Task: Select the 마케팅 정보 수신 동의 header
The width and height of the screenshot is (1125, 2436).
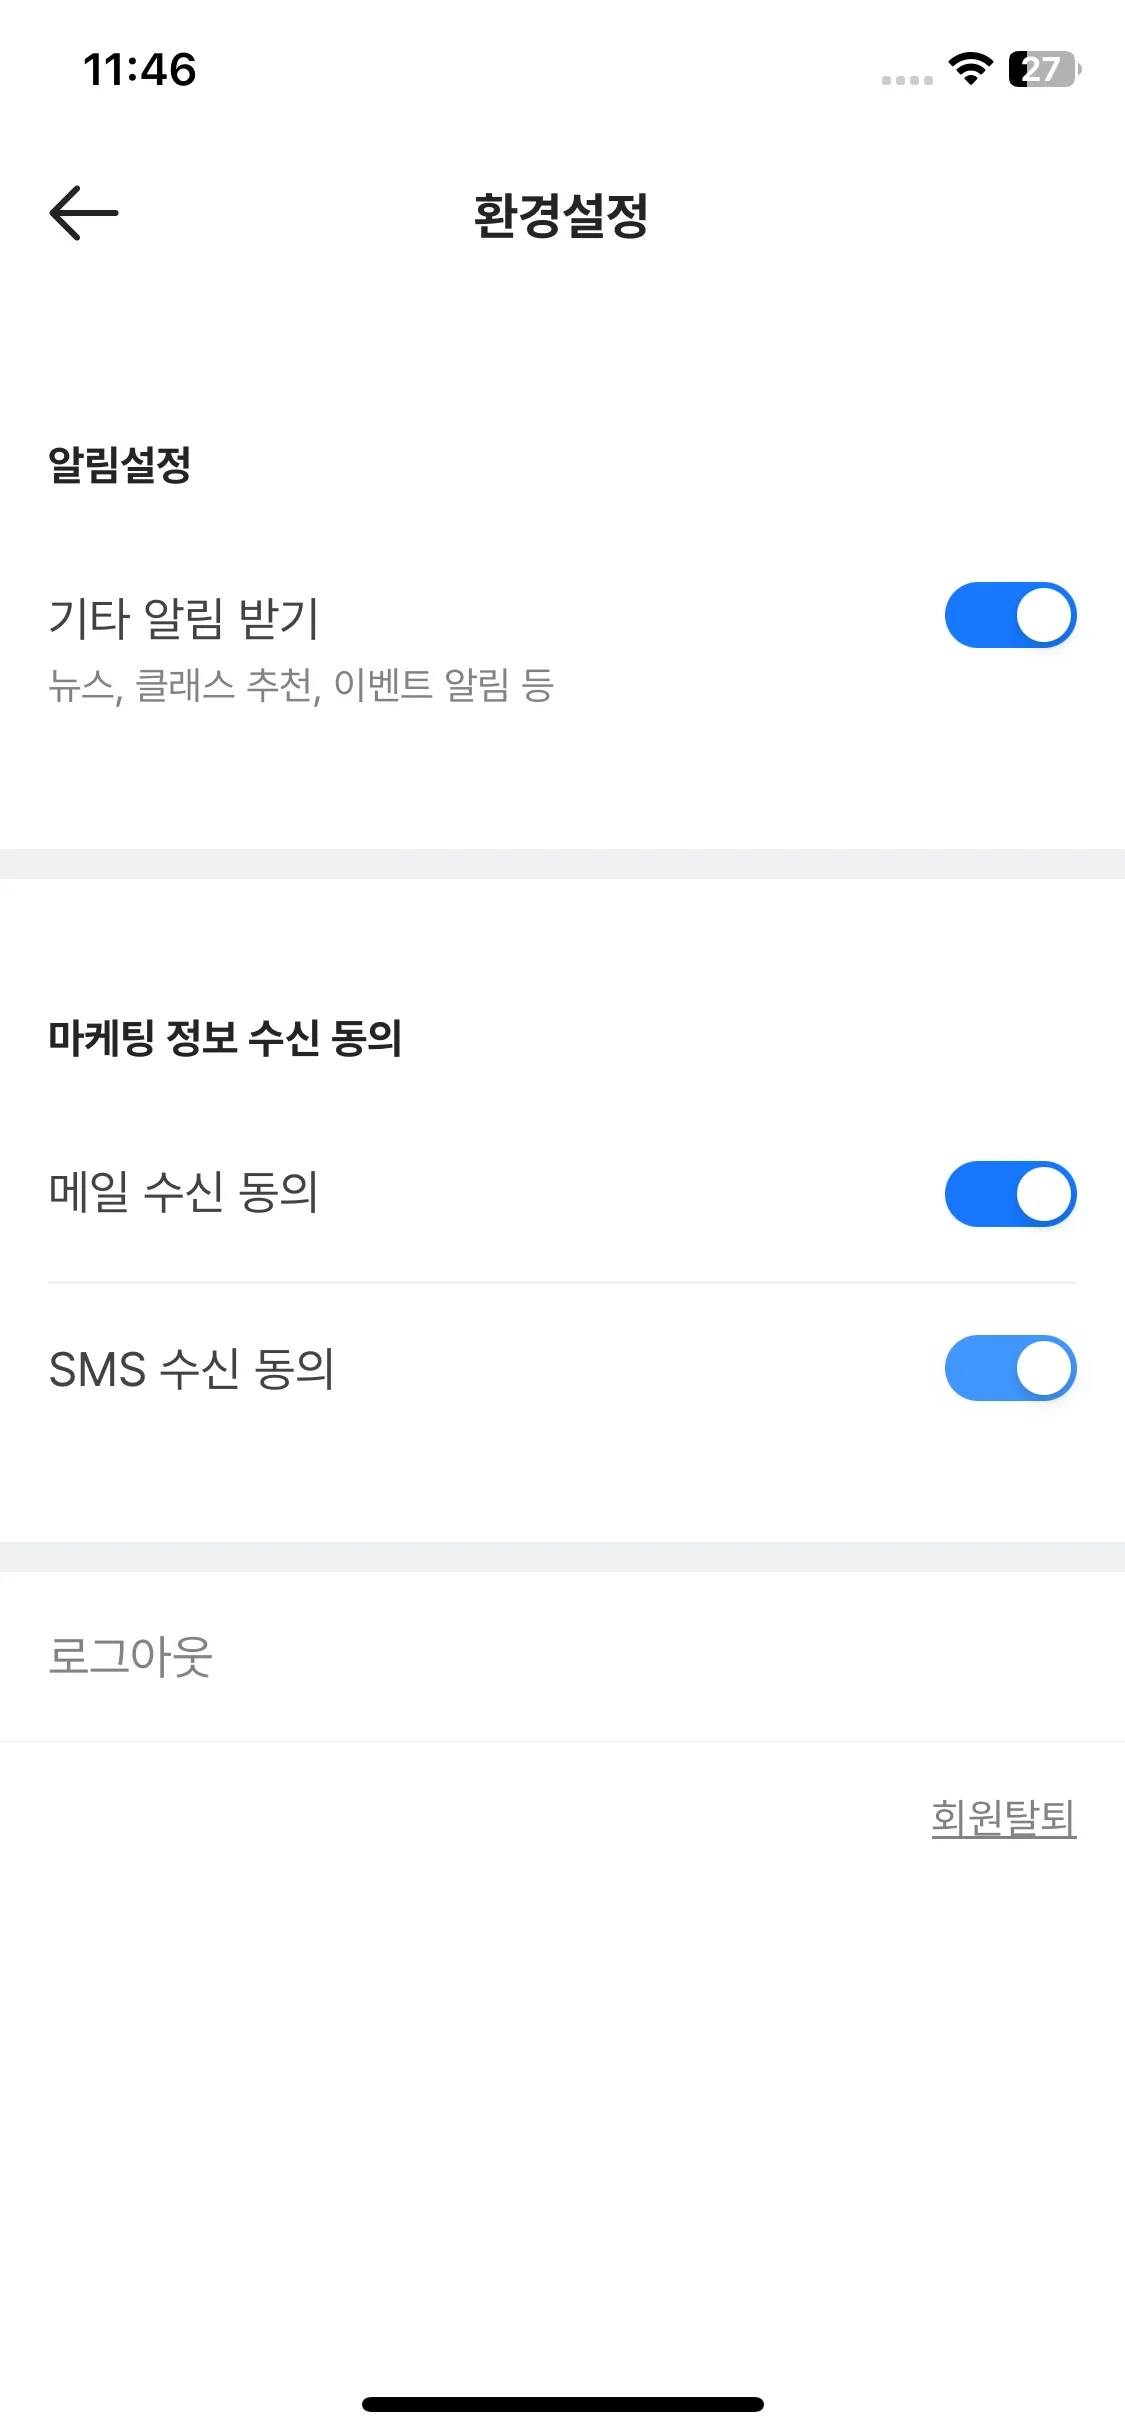Action: coord(225,1038)
